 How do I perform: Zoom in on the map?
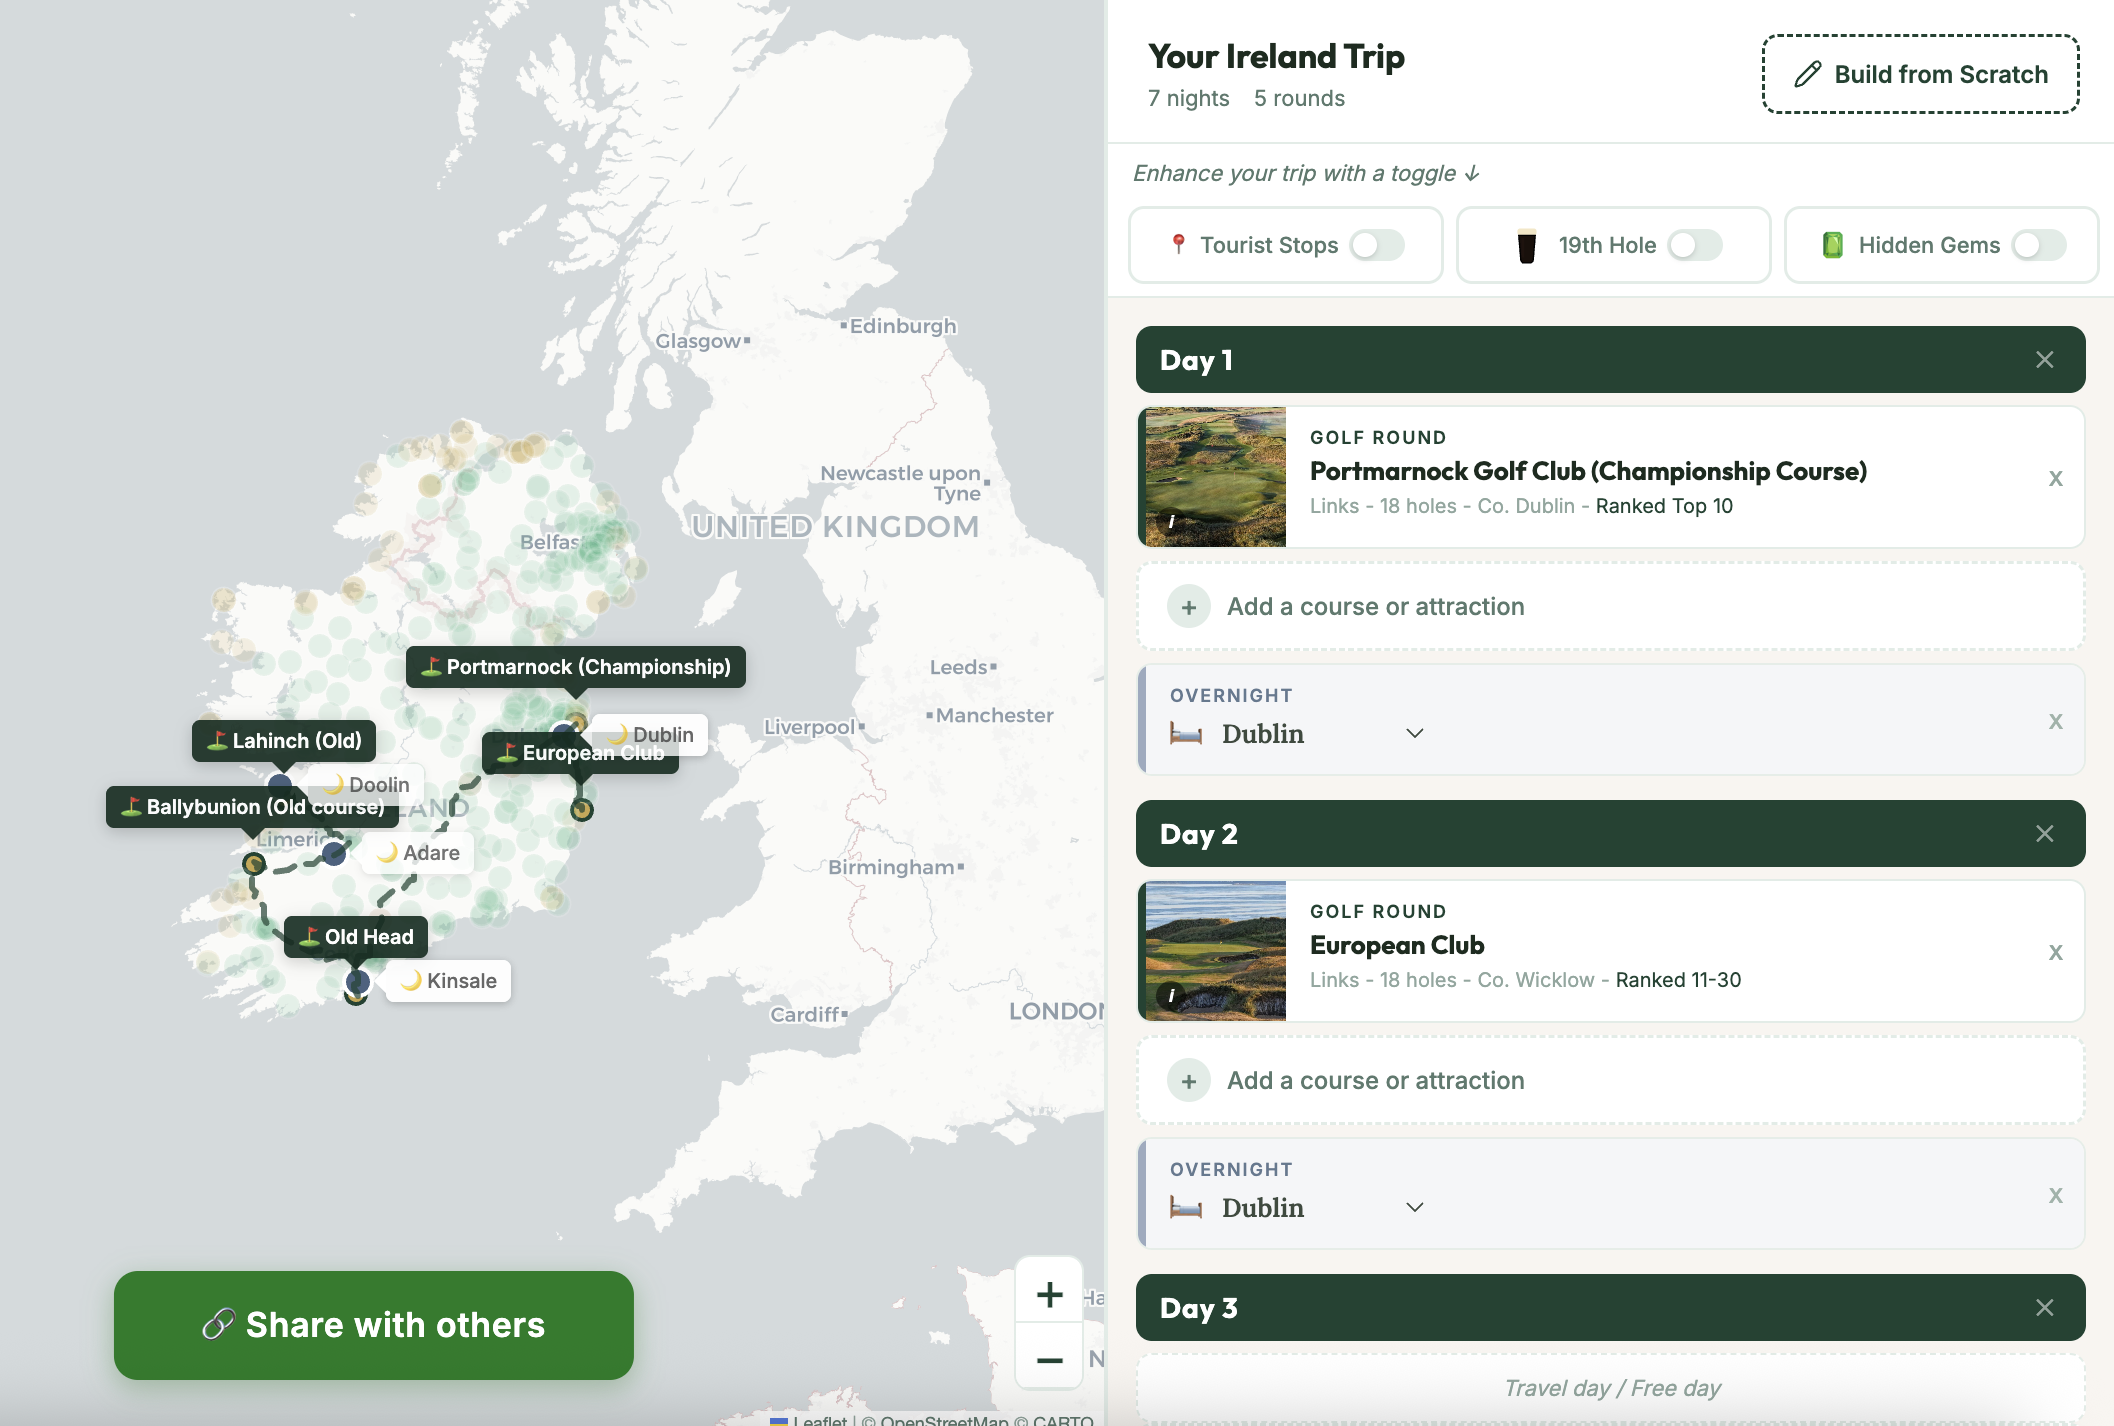coord(1049,1294)
